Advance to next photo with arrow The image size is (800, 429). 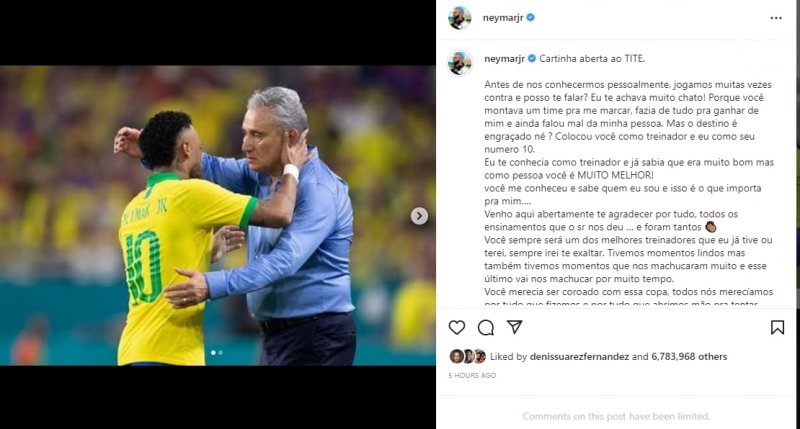[419, 216]
